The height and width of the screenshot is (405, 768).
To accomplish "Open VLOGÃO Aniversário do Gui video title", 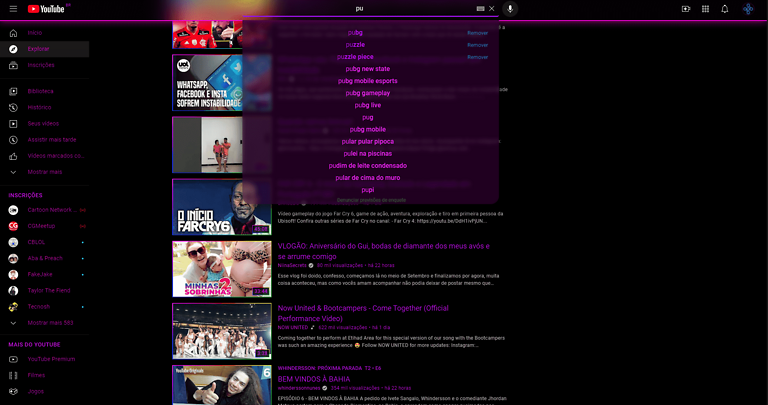I will (384, 251).
